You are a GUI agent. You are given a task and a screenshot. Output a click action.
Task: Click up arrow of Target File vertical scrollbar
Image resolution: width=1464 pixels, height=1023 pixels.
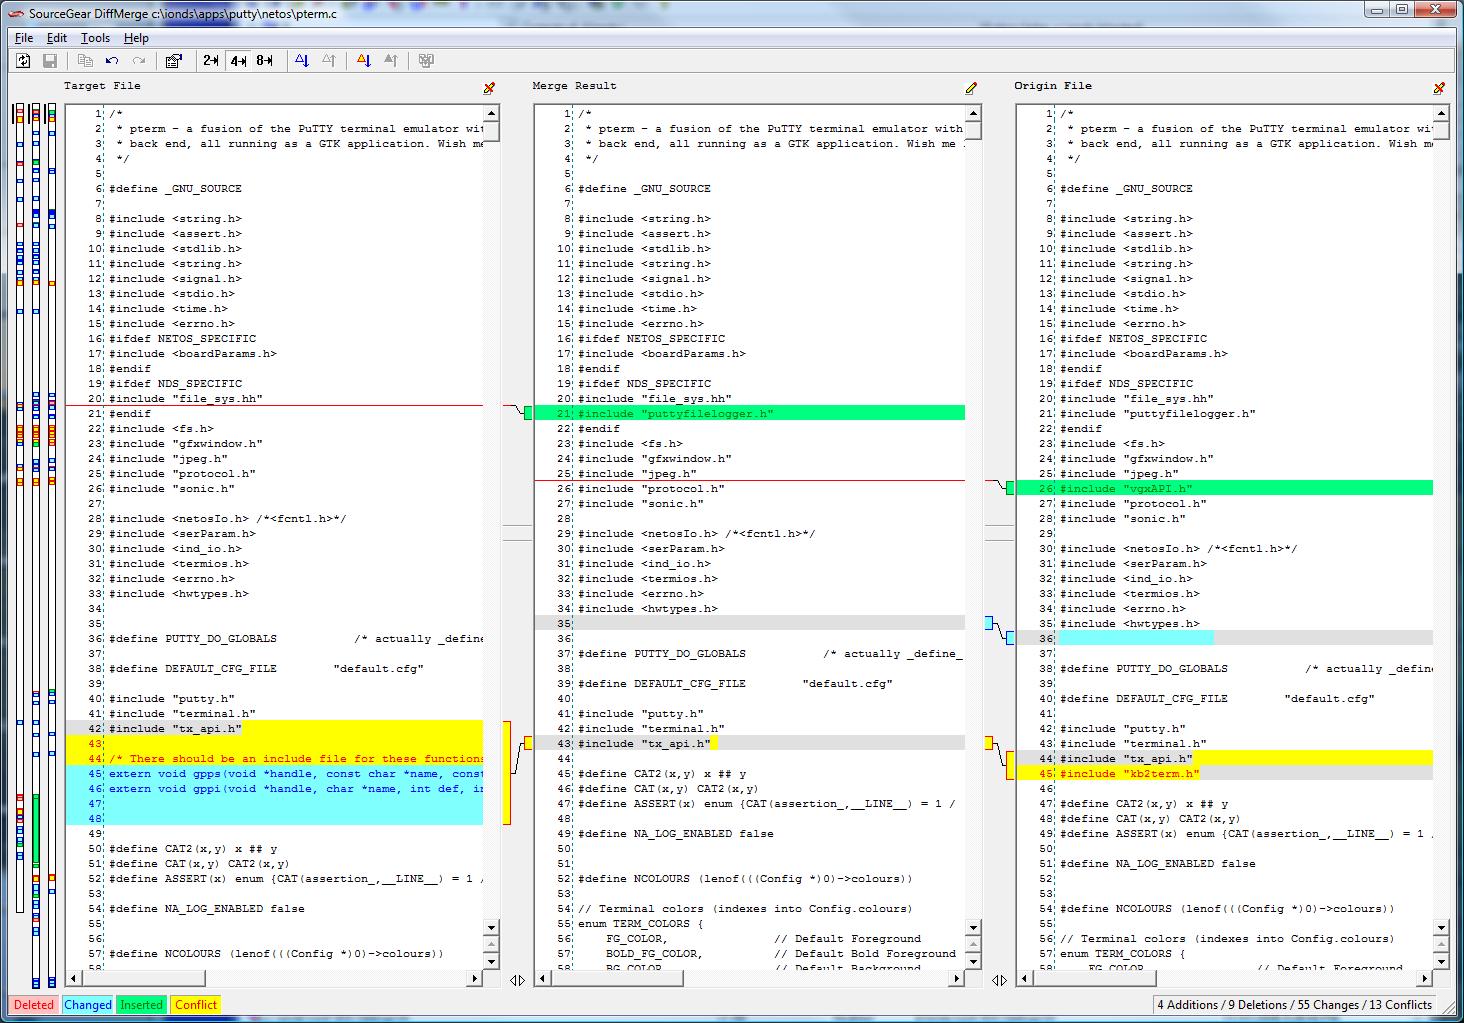tap(491, 113)
